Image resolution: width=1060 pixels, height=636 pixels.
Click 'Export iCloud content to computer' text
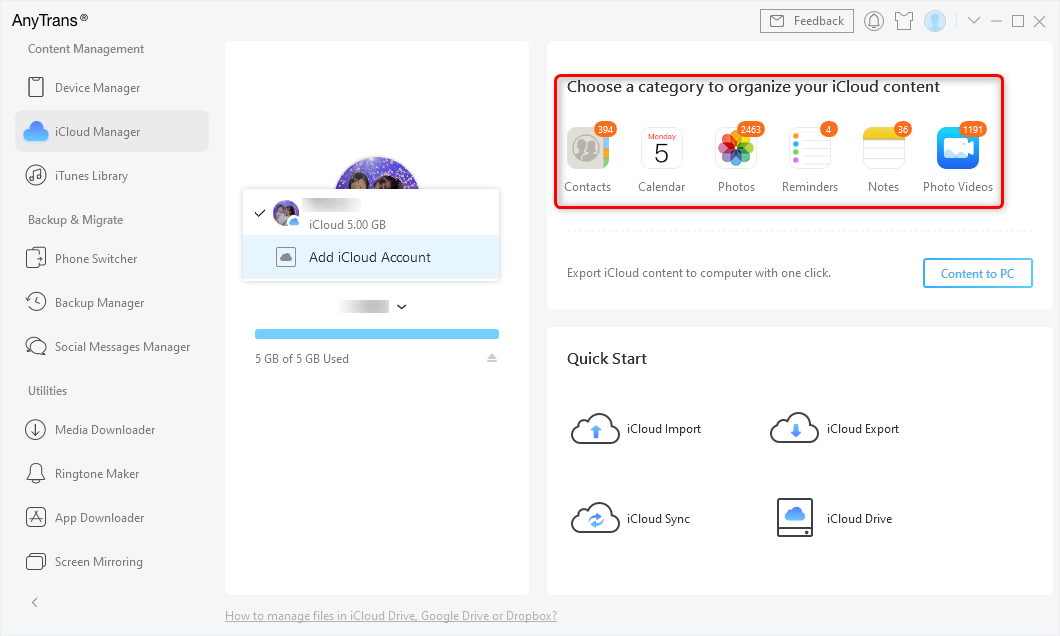click(x=698, y=273)
